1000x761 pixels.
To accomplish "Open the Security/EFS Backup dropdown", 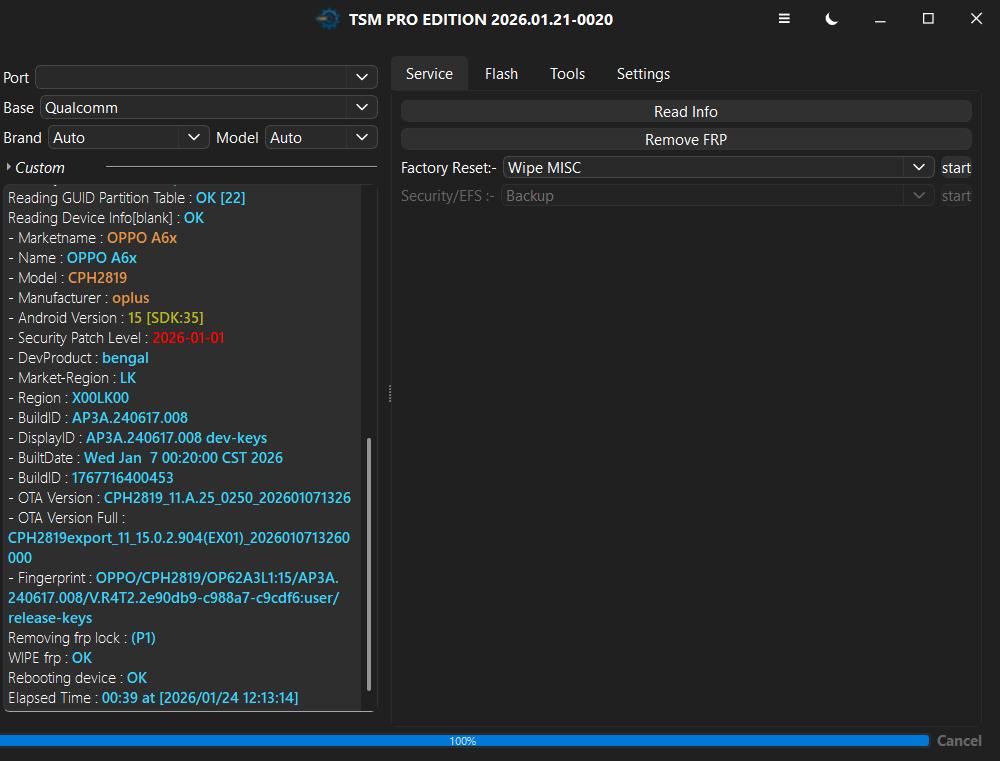I will [x=717, y=195].
